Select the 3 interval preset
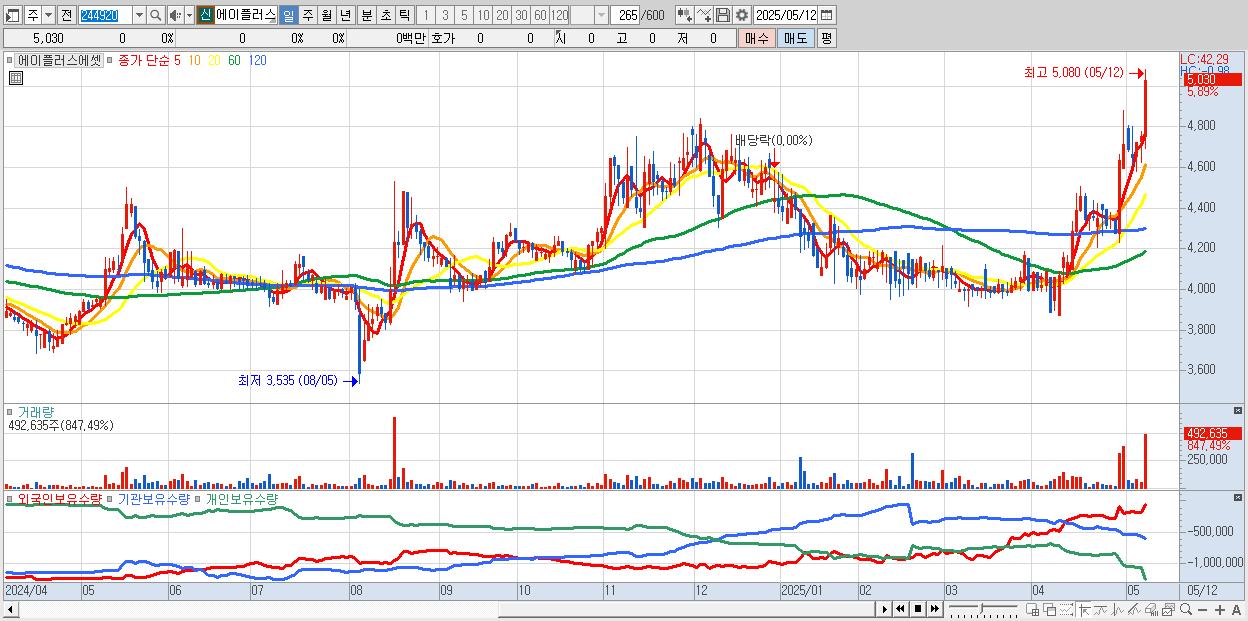The width and height of the screenshot is (1248, 621). click(445, 15)
